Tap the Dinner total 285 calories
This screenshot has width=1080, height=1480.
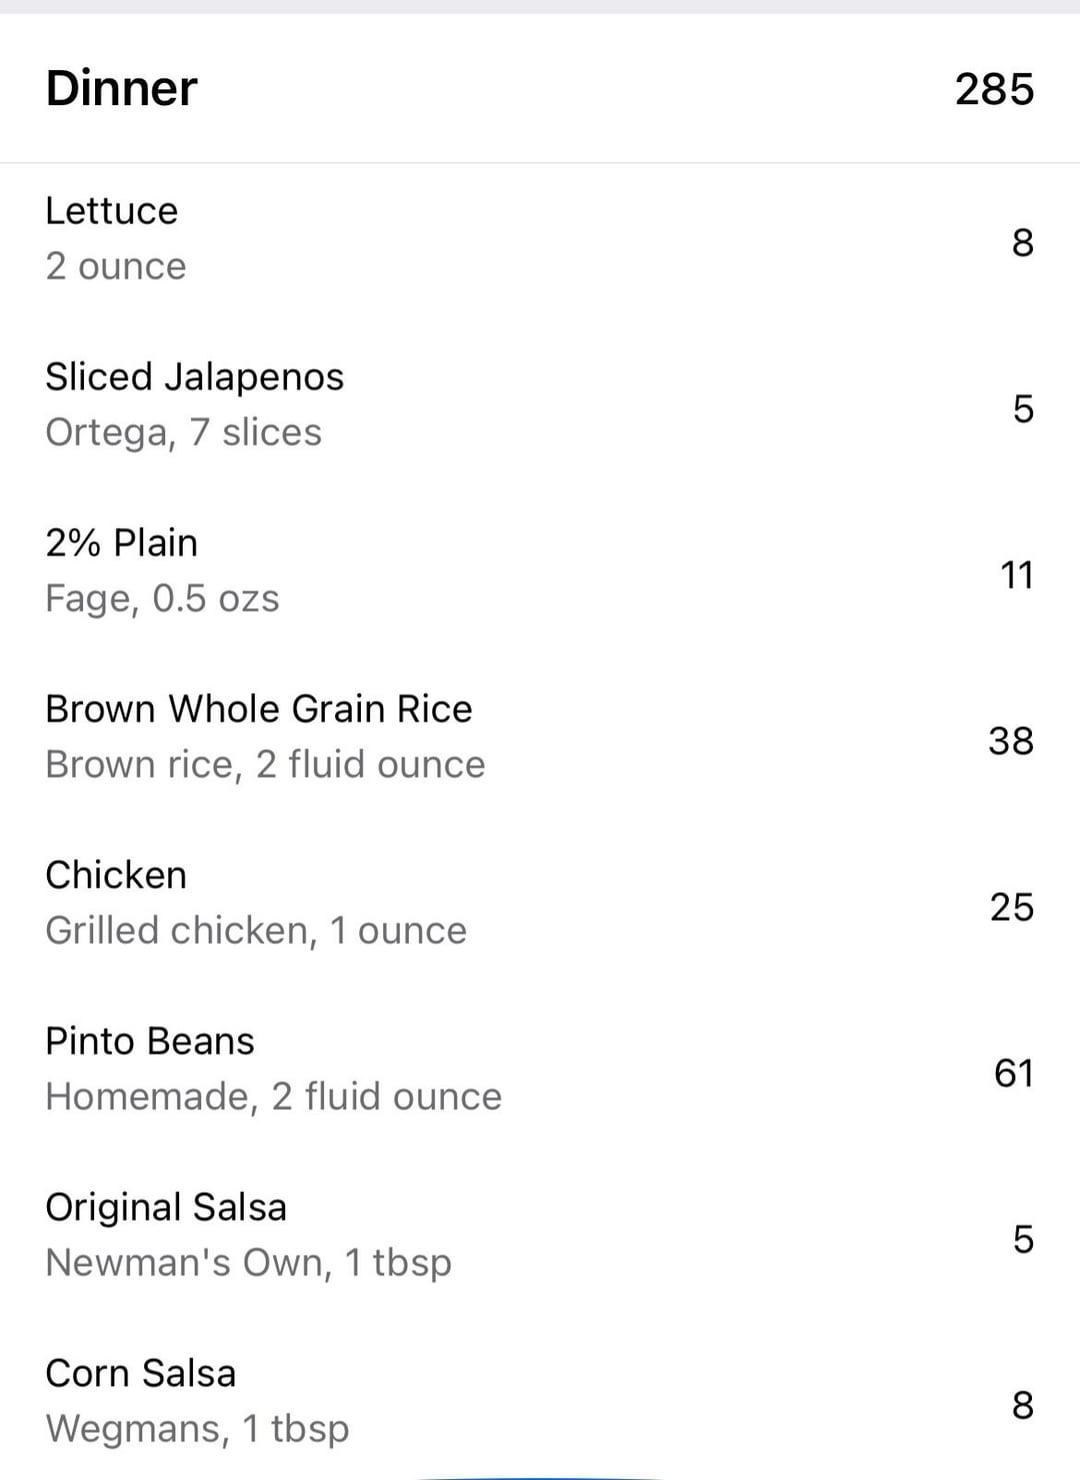pos(994,89)
